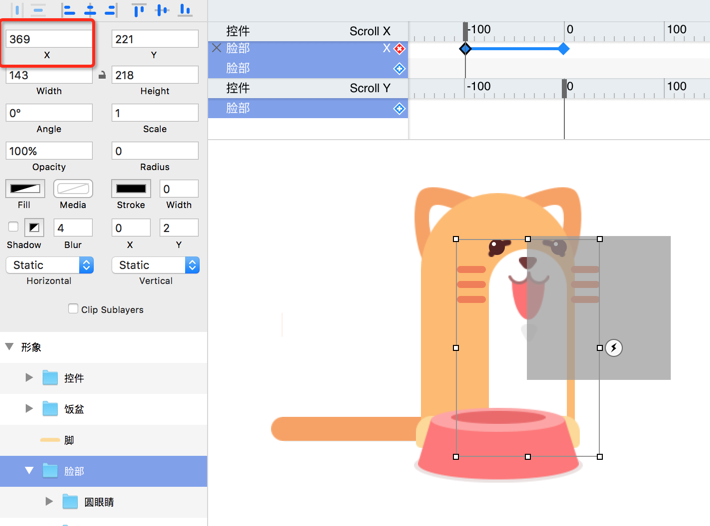Image resolution: width=710 pixels, height=526 pixels.
Task: Click the X delete icon on the 脸部 X row
Action: (x=216, y=48)
